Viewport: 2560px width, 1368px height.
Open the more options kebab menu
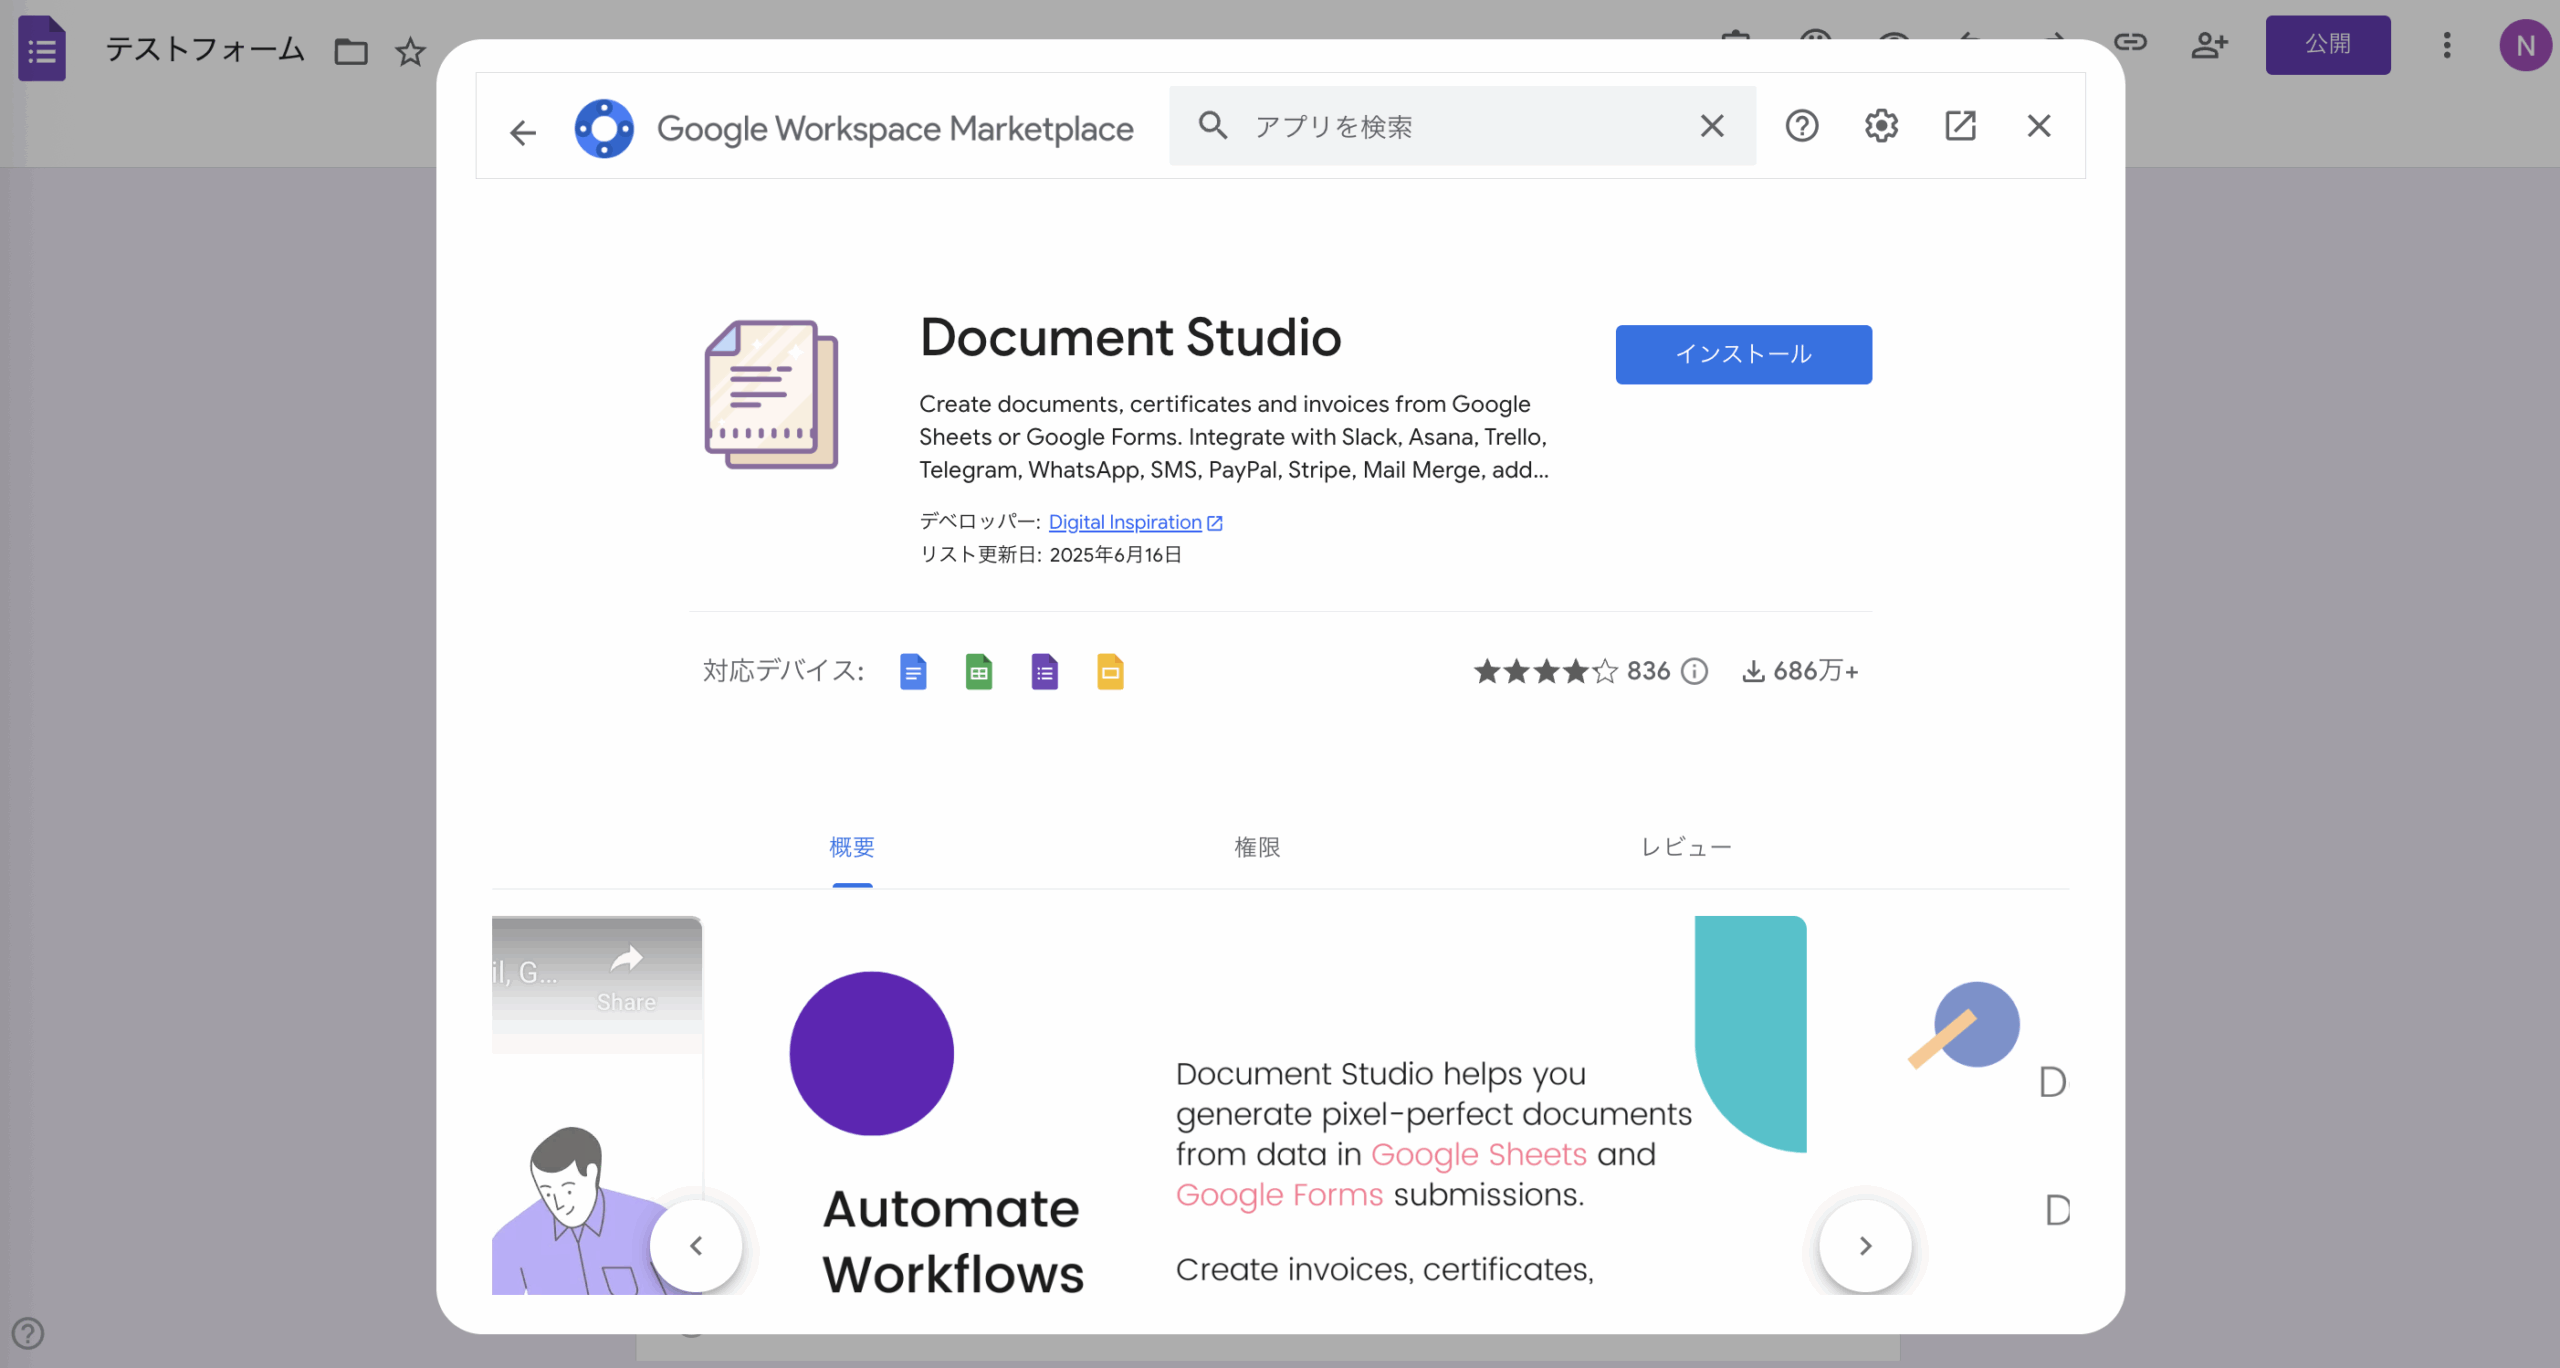(2447, 46)
